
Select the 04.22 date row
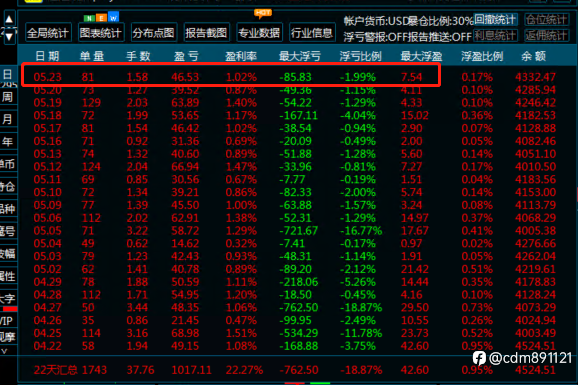click(x=48, y=346)
